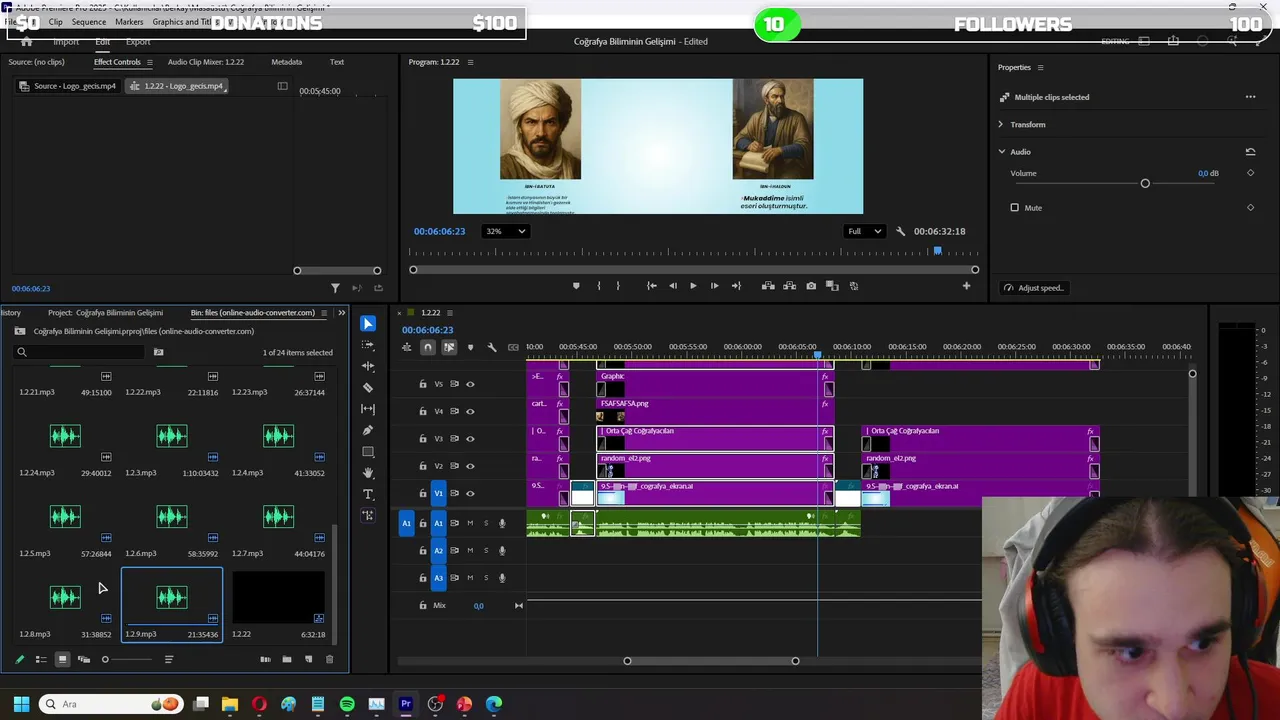
Task: Toggle the lock on track V4
Action: pos(423,411)
